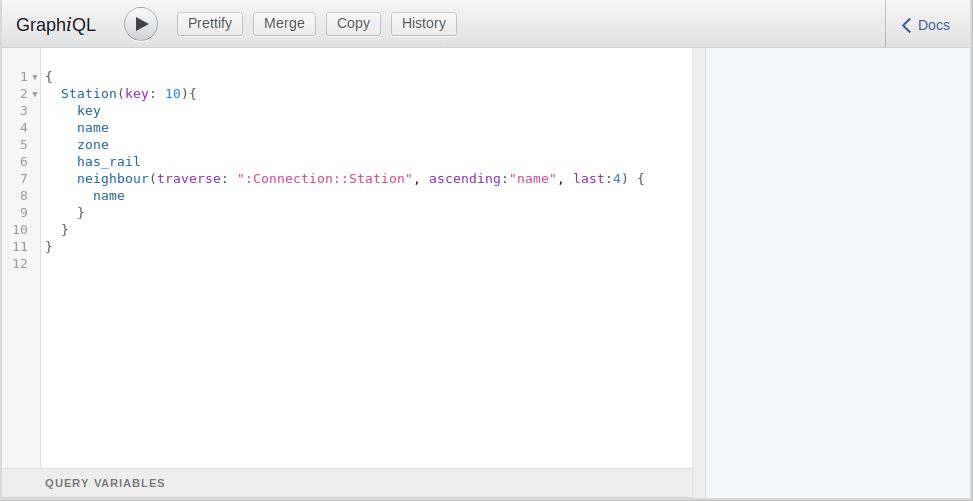973x501 pixels.
Task: Run the query with the play button
Action: [x=141, y=24]
